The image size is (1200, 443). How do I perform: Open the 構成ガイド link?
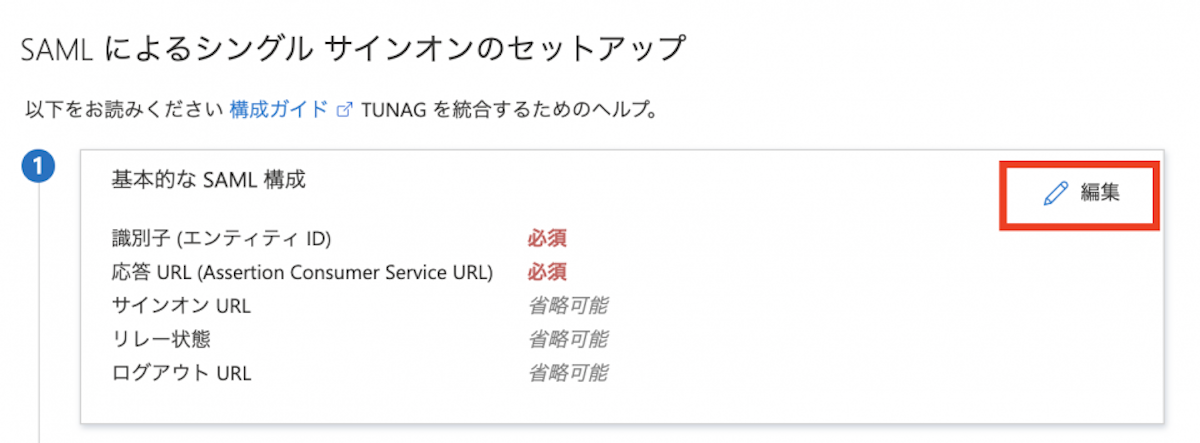tap(278, 109)
